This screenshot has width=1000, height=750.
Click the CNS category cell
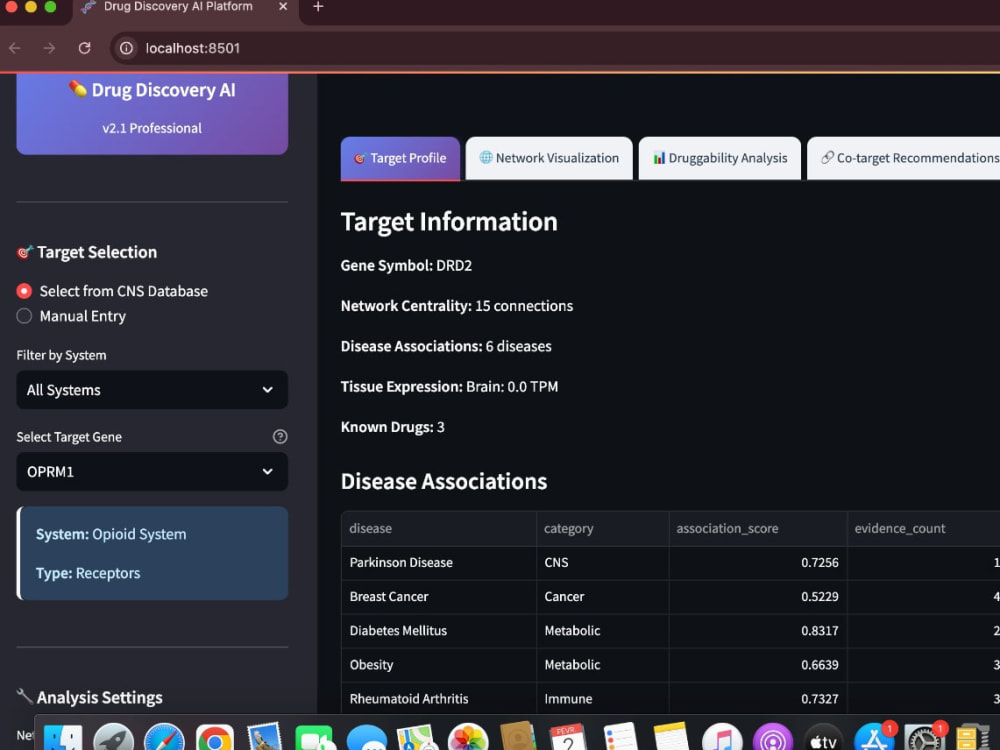(x=603, y=563)
